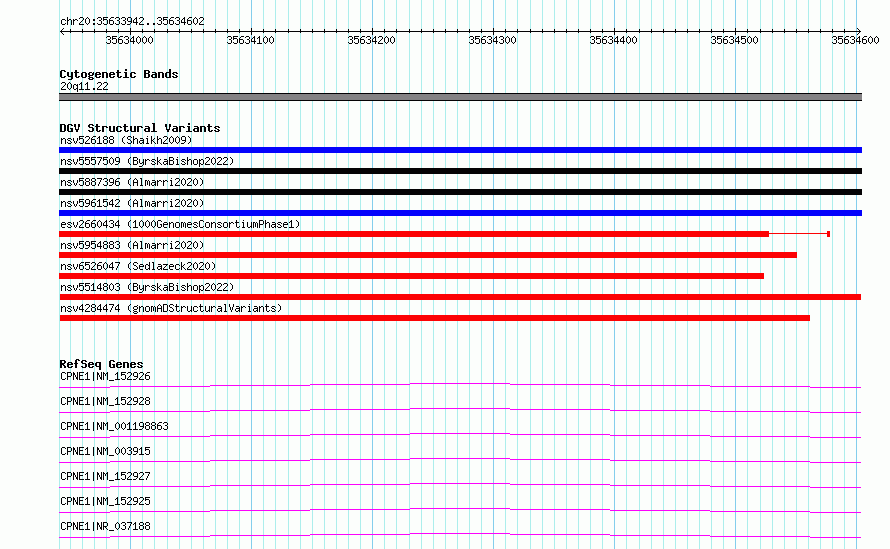Select the magenta intron line of NM_152928
Viewport: 890px width, 549px height.
click(x=460, y=409)
